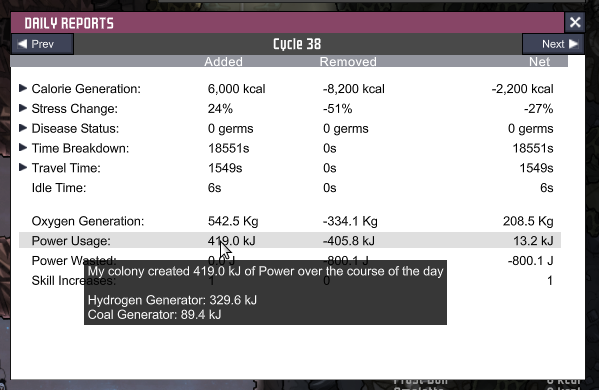
Task: Click the net -800.1 J power wasted value
Action: (x=531, y=261)
